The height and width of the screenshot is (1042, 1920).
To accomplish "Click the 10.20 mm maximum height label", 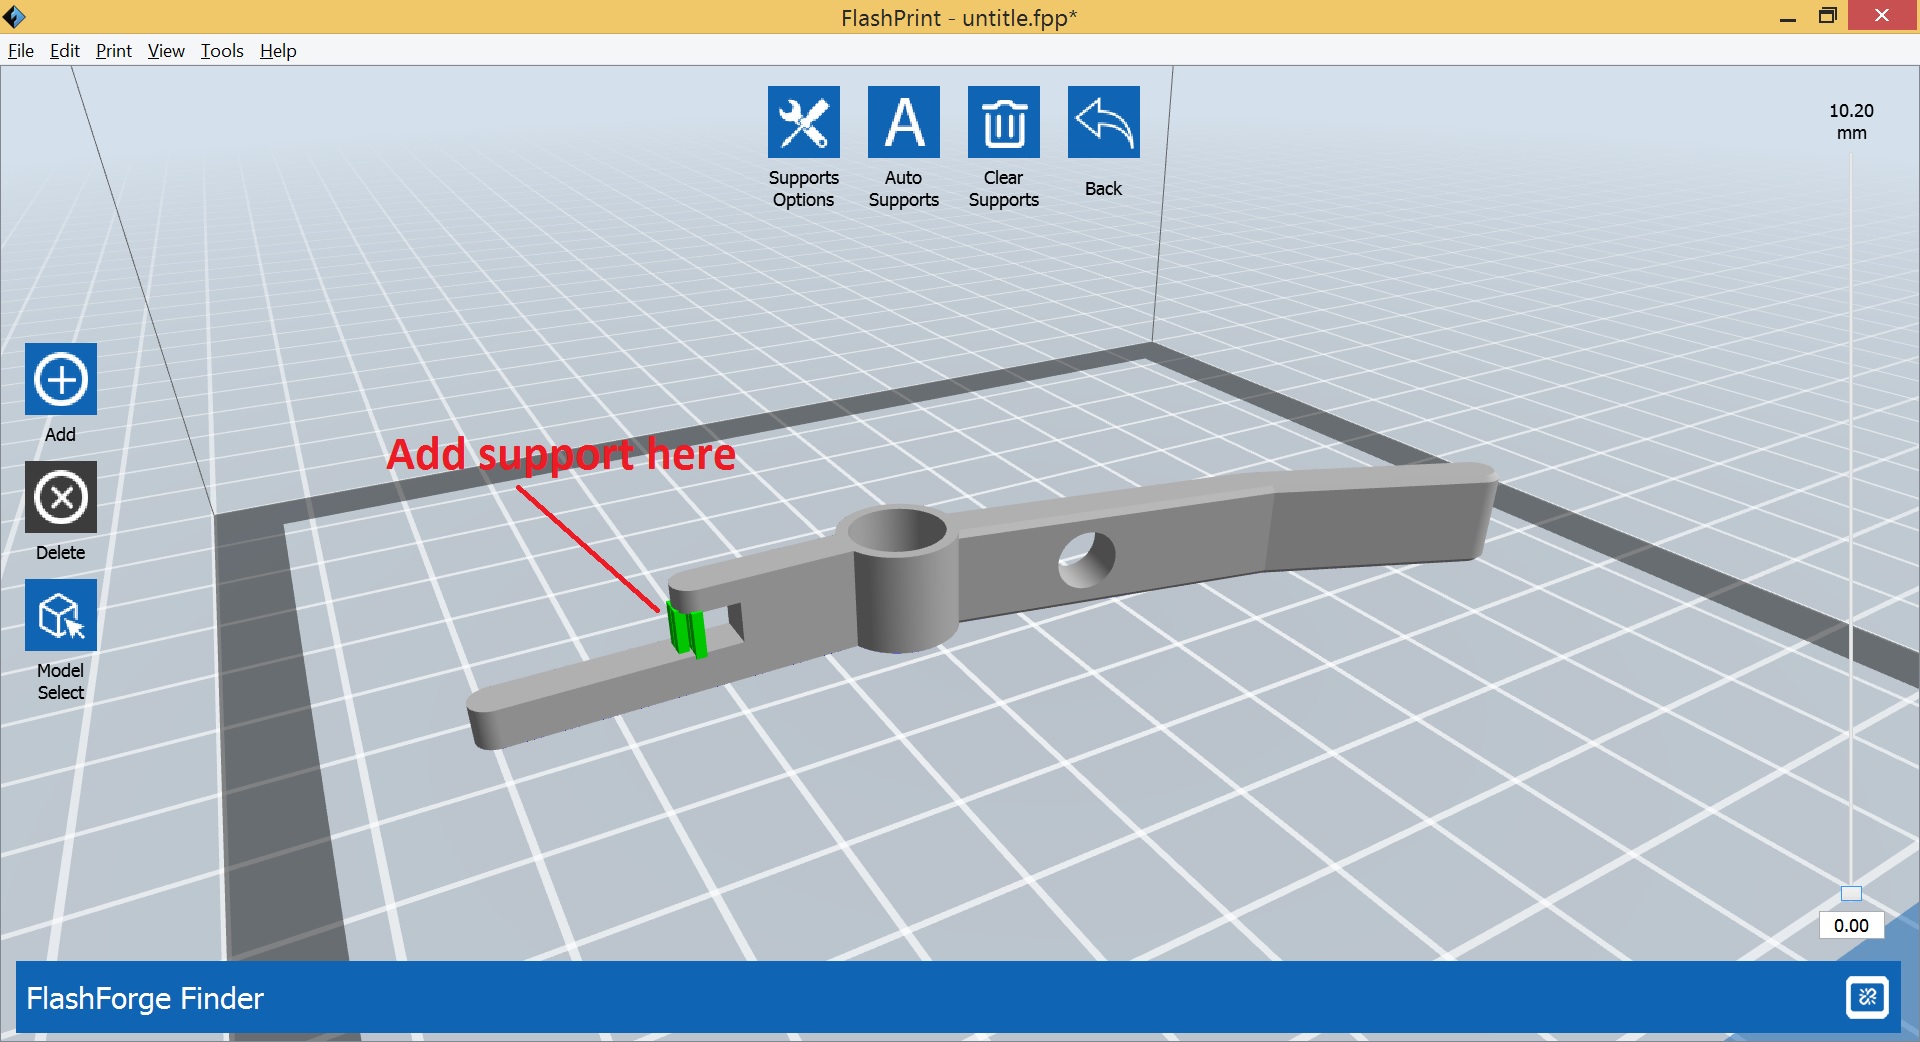I will tap(1851, 122).
